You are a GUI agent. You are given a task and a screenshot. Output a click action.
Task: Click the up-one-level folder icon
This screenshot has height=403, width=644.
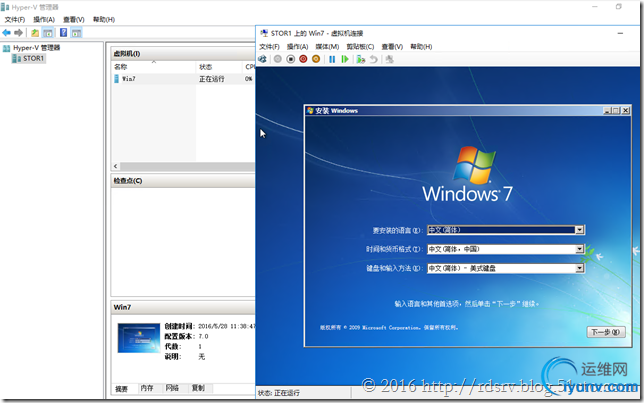pyautogui.click(x=35, y=32)
